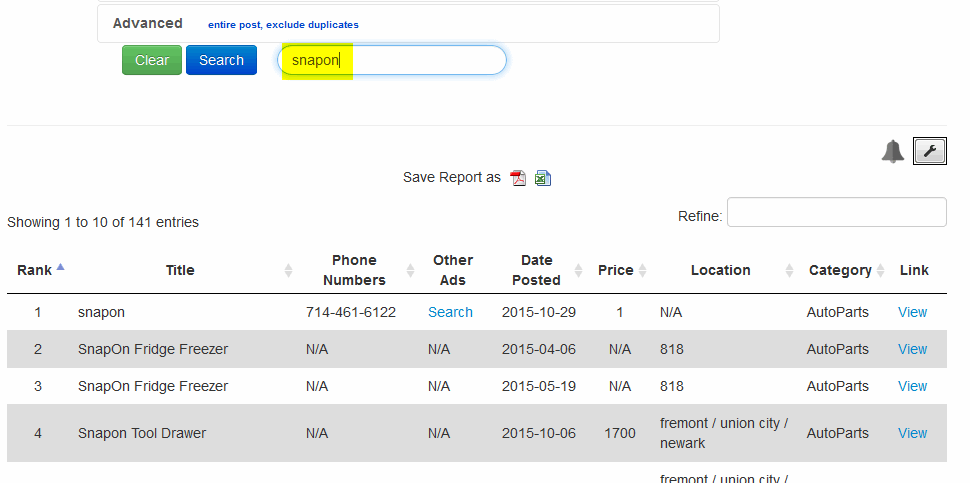Viewport: 970px width, 483px height.
Task: Select the 'Snapon Tool Drawer' title cell
Action: click(x=142, y=434)
